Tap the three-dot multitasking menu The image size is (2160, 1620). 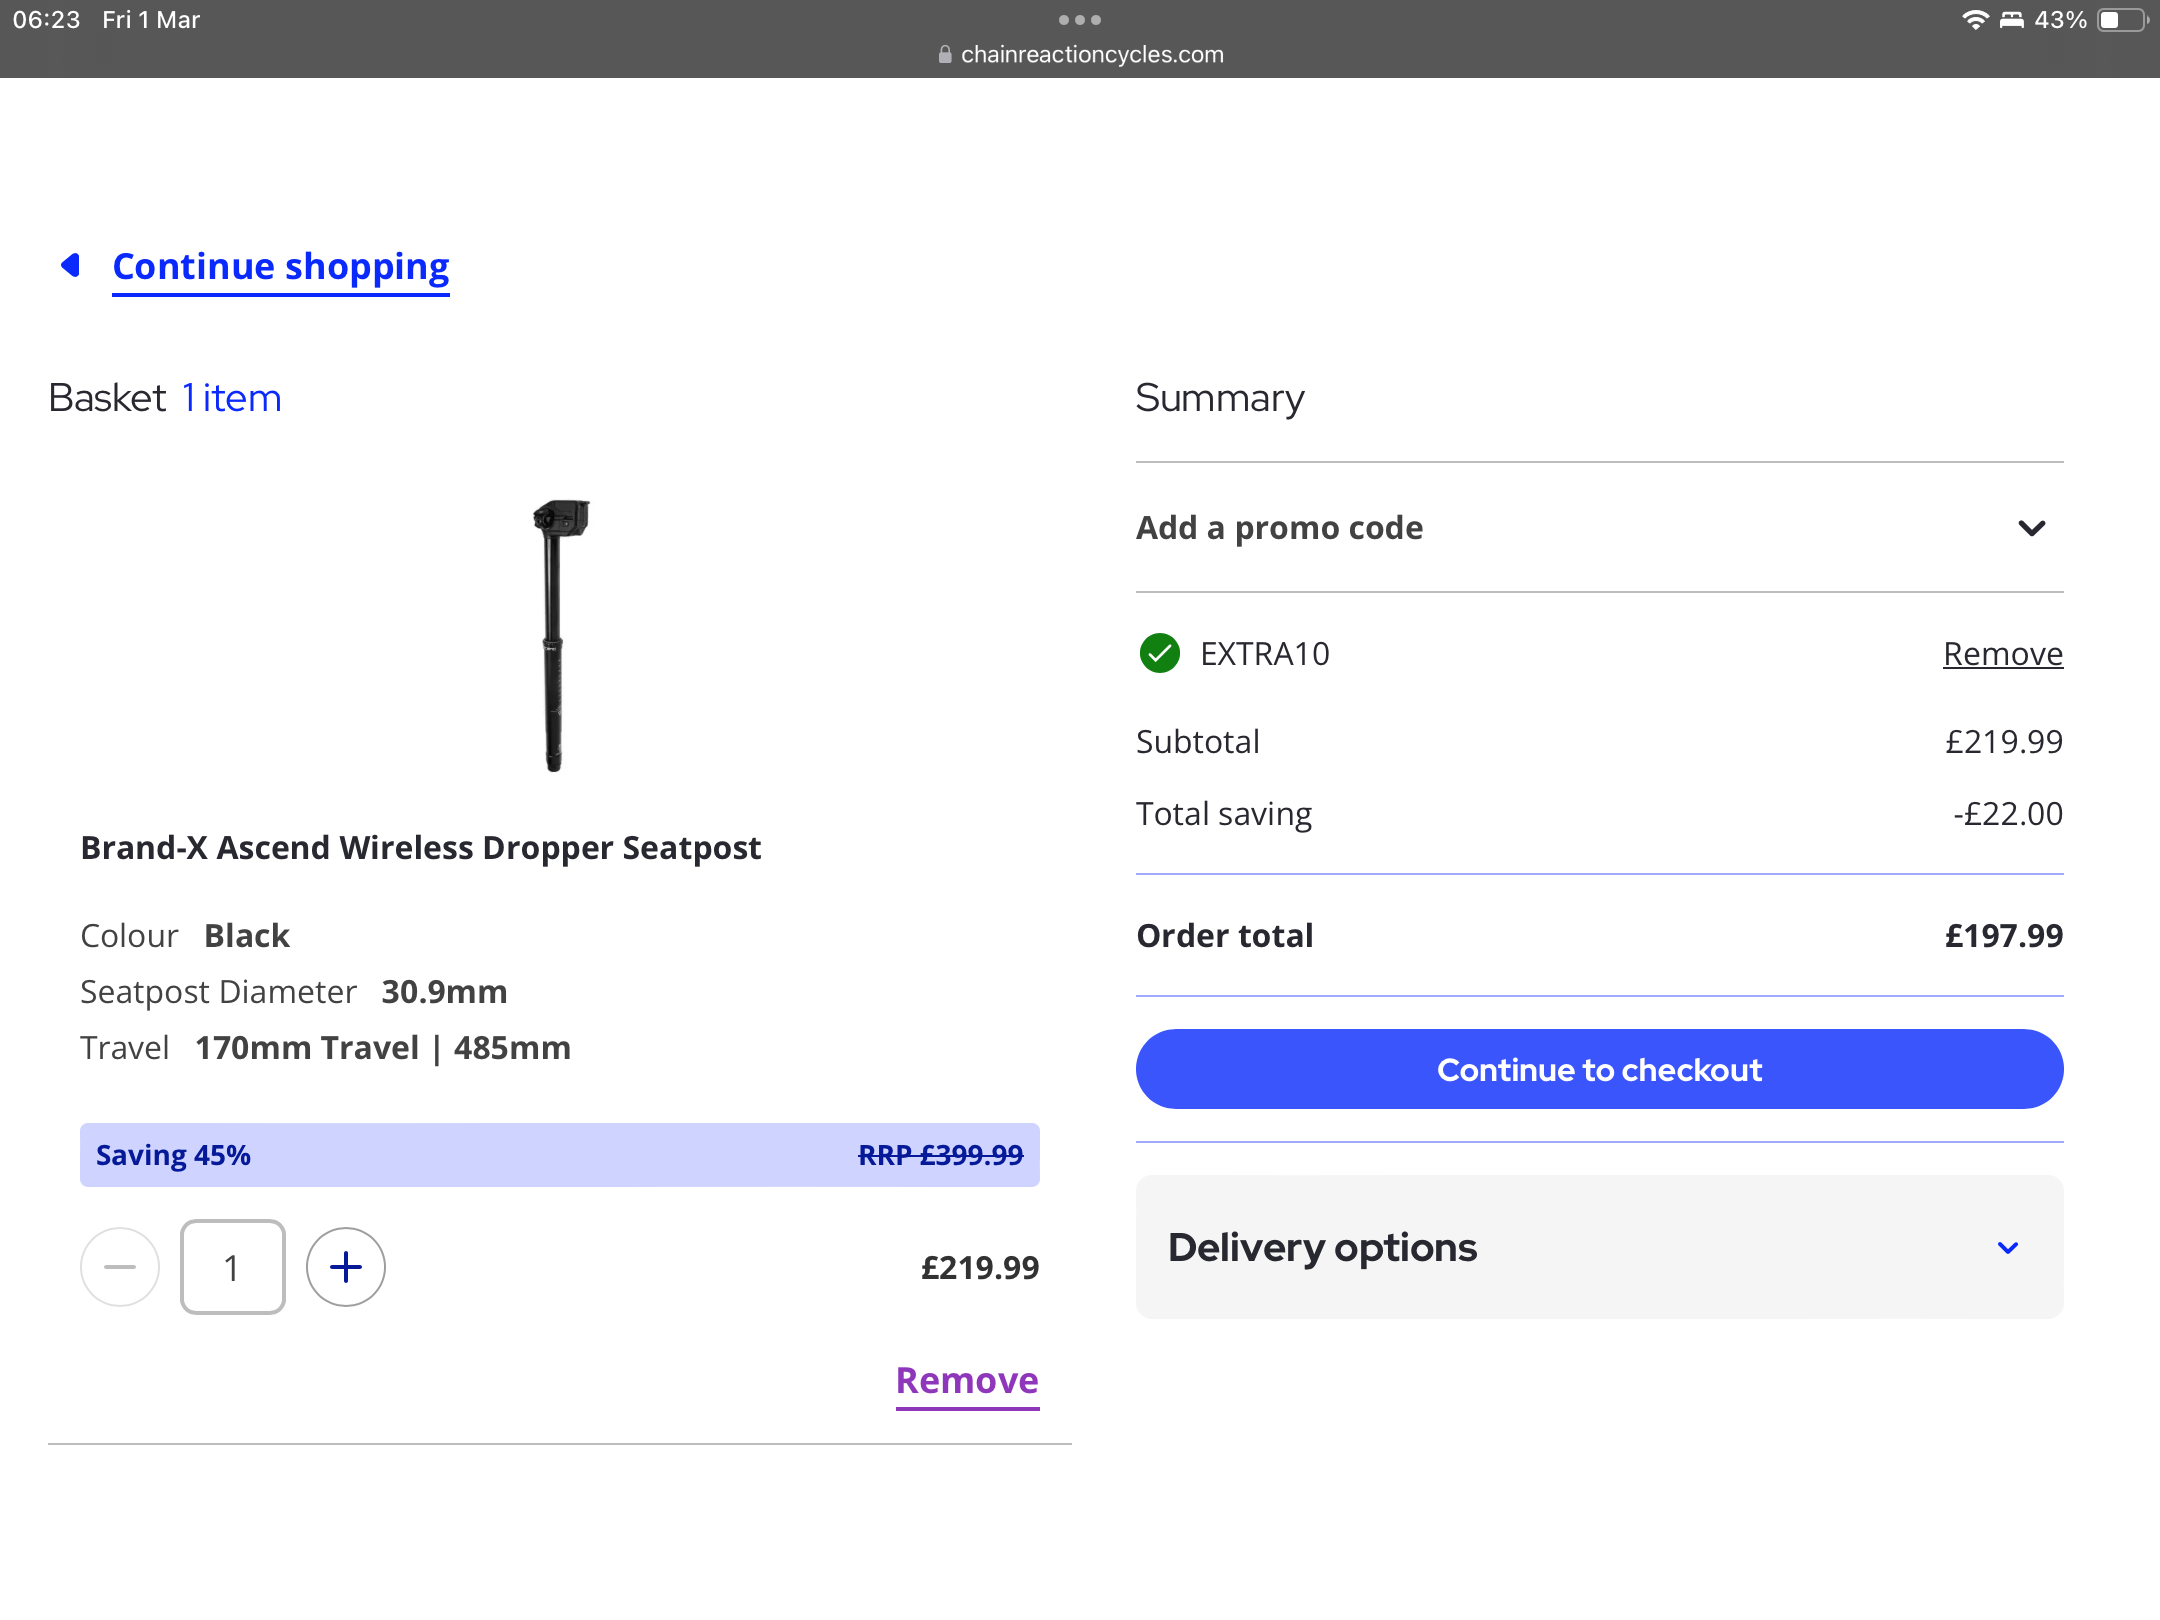click(1080, 20)
